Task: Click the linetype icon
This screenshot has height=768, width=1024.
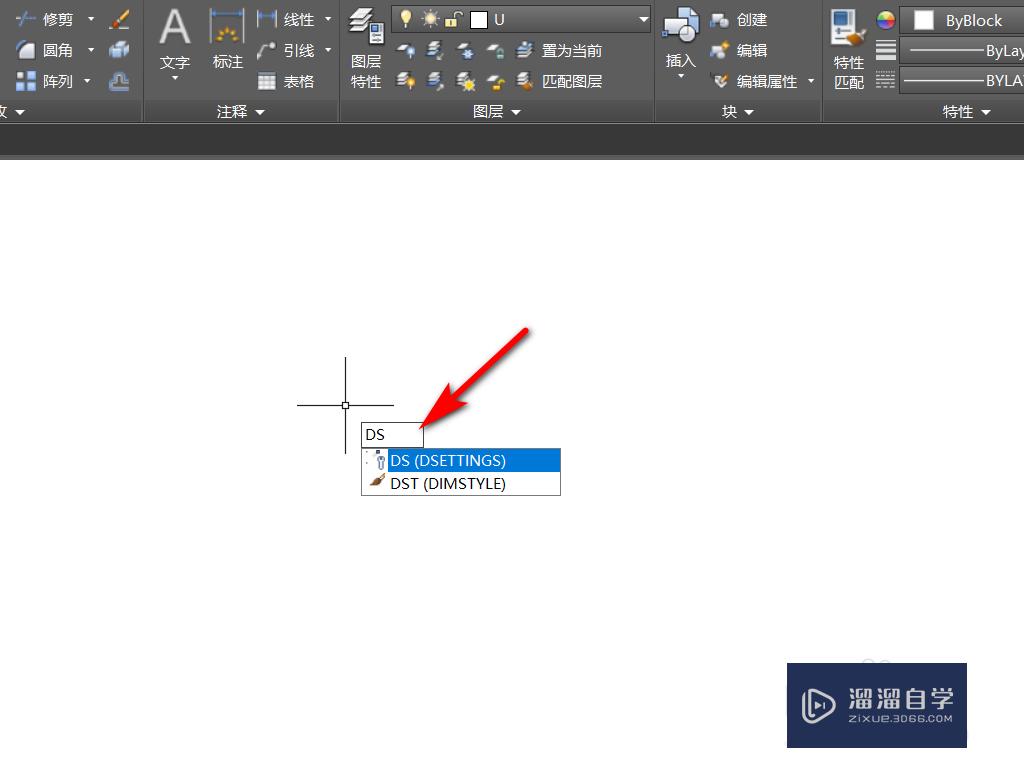Action: pos(886,81)
